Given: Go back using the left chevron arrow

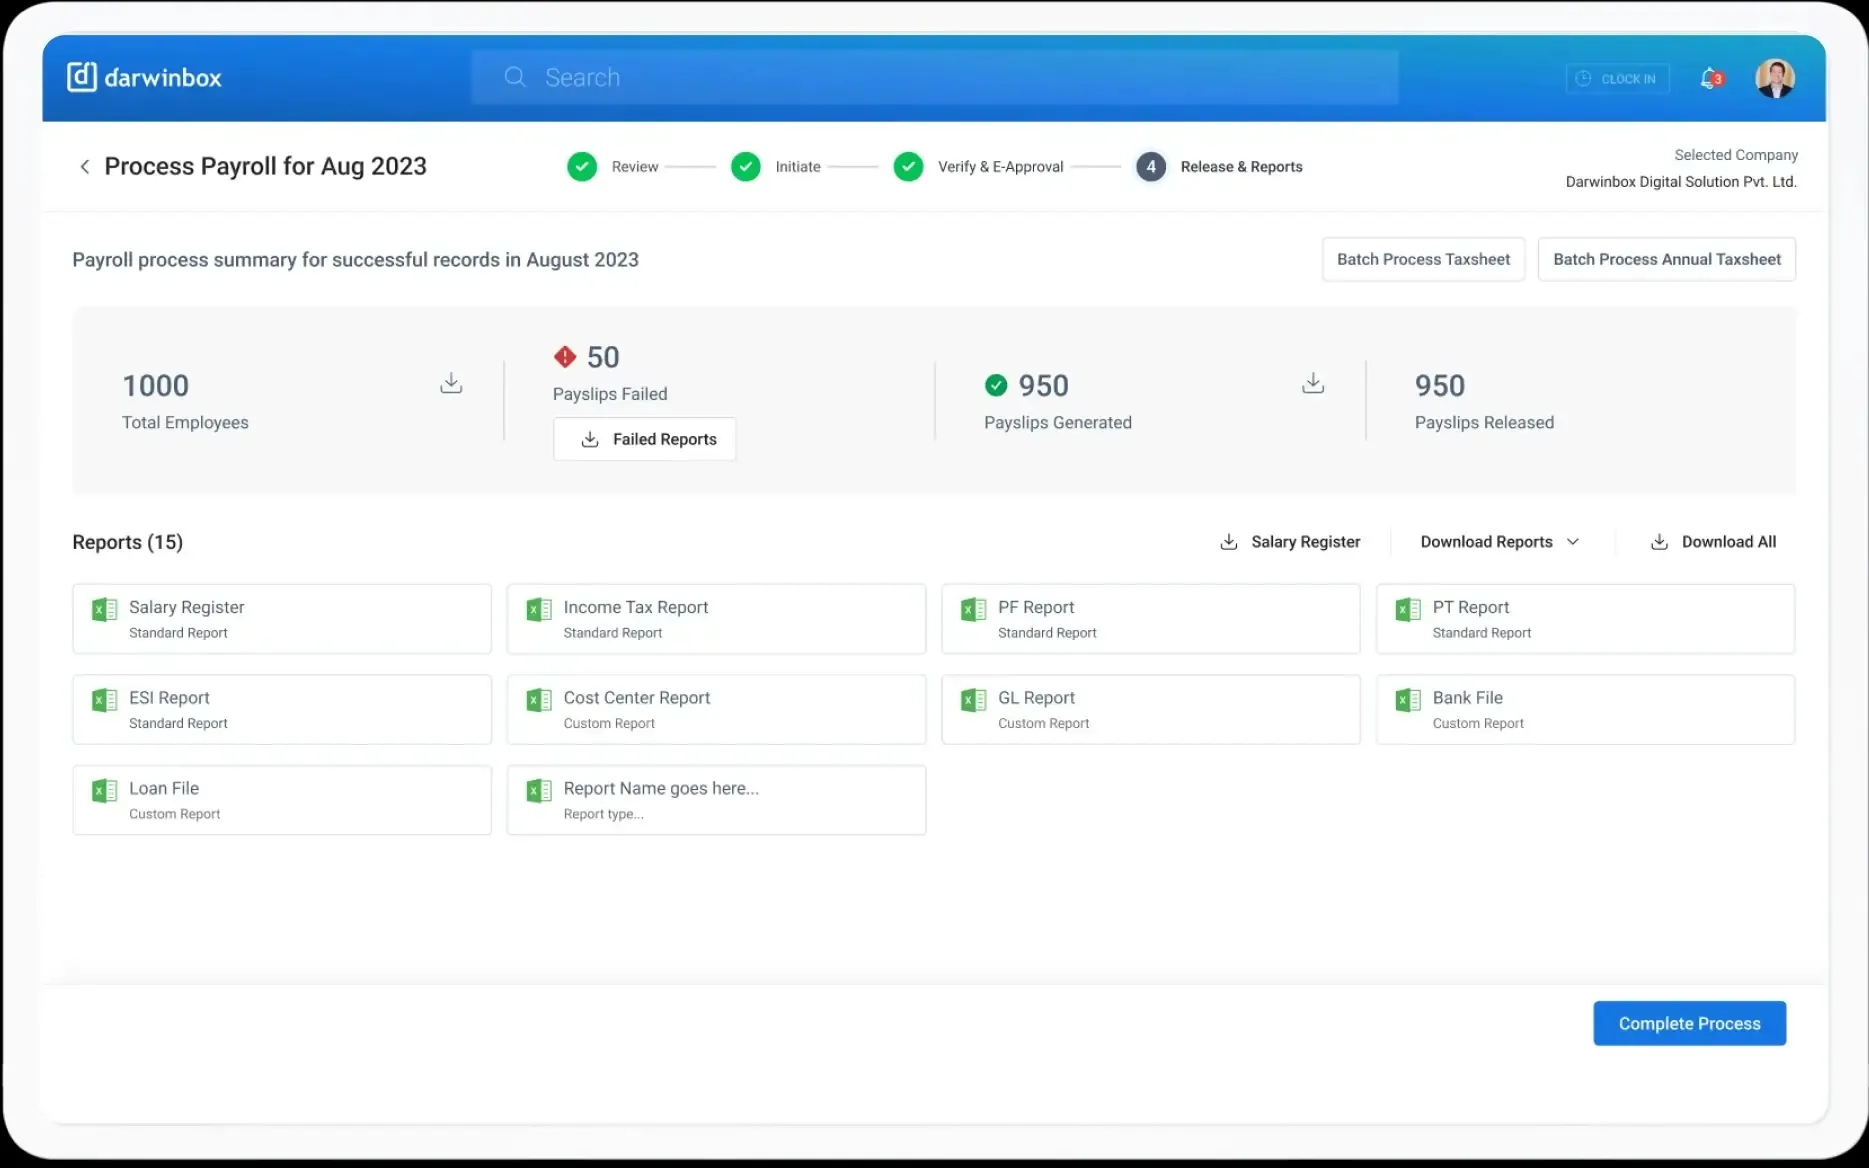Looking at the screenshot, I should 85,167.
